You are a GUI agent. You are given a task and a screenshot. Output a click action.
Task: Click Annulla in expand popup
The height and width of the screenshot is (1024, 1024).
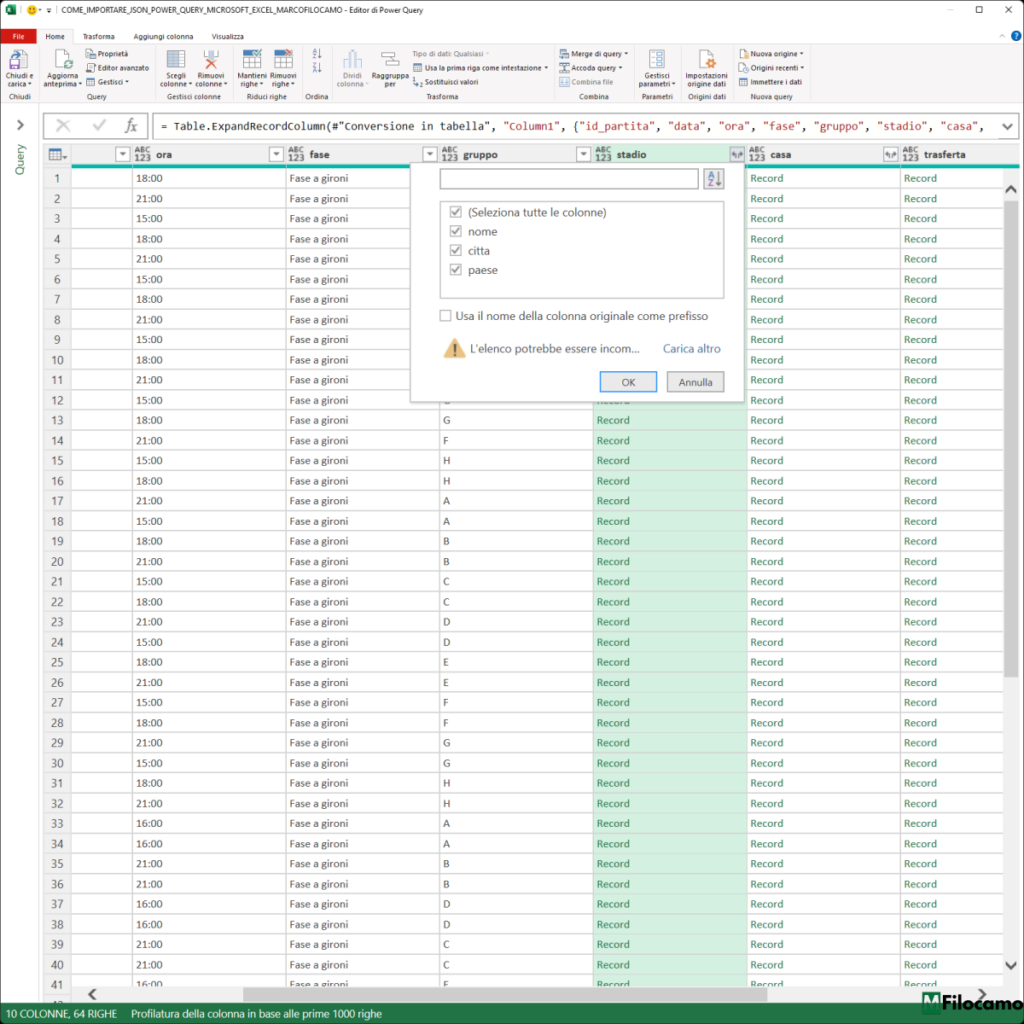(695, 382)
